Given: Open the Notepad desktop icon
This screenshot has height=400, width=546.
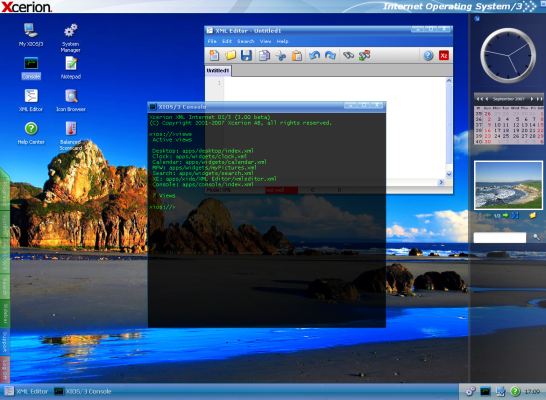Looking at the screenshot, I should point(71,68).
